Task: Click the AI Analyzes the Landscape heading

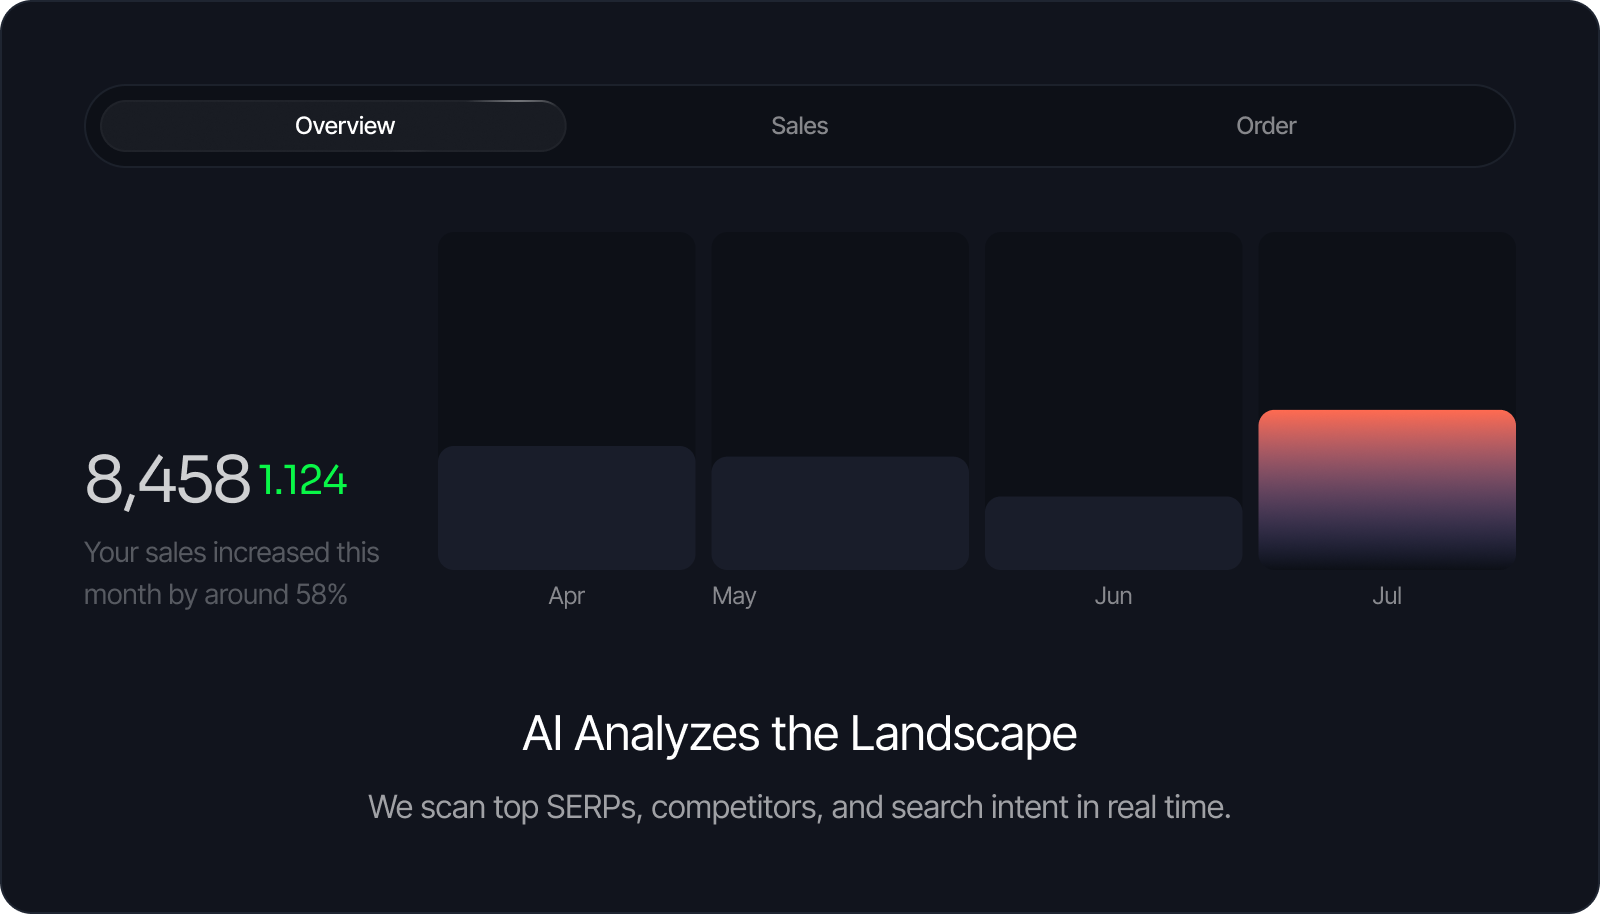Action: [x=799, y=733]
